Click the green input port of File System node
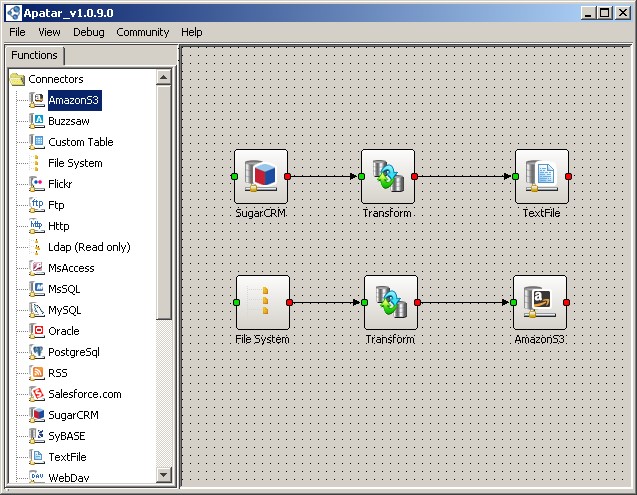This screenshot has width=637, height=495. [236, 302]
